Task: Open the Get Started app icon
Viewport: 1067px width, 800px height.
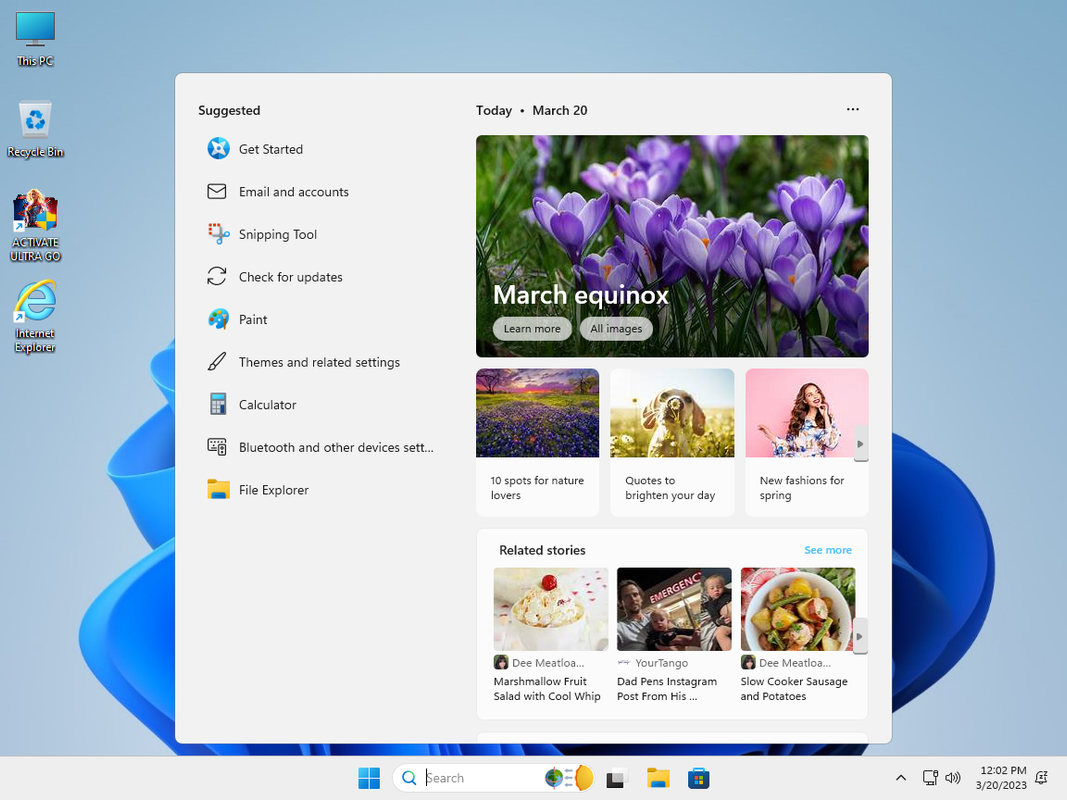Action: click(218, 148)
